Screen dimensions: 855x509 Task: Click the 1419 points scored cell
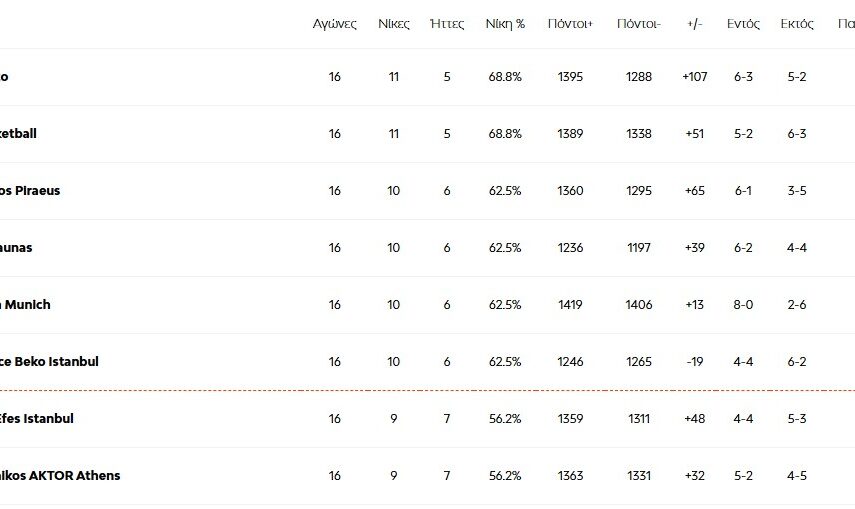570,305
